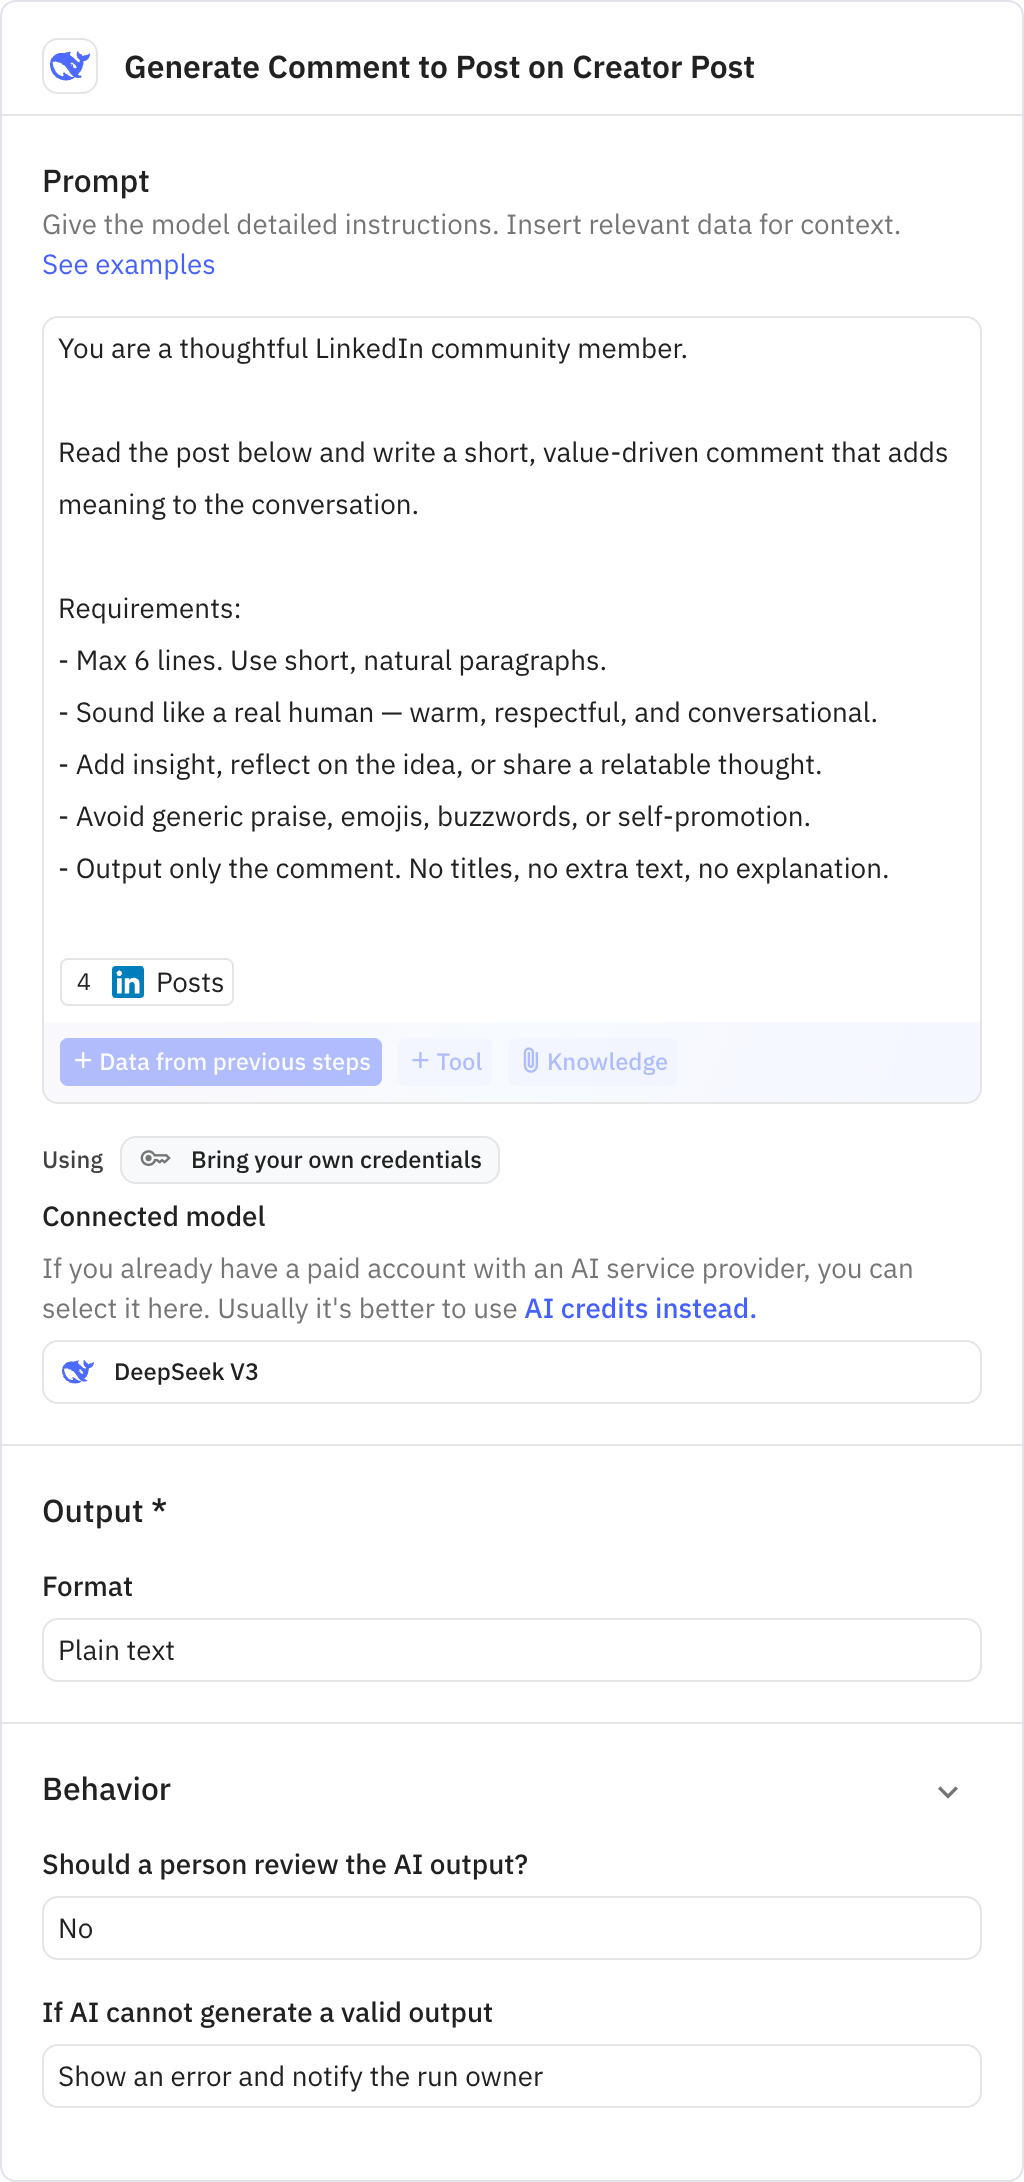Click the Data from previous steps button

220,1061
